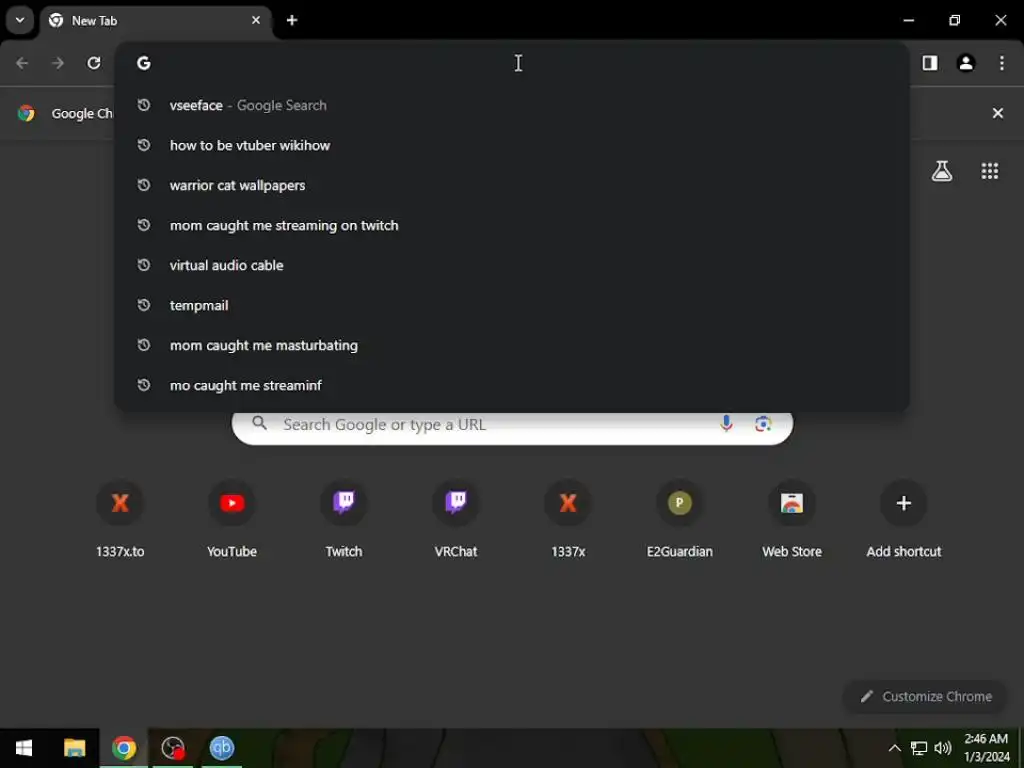Open the Windows Start menu

click(24, 748)
